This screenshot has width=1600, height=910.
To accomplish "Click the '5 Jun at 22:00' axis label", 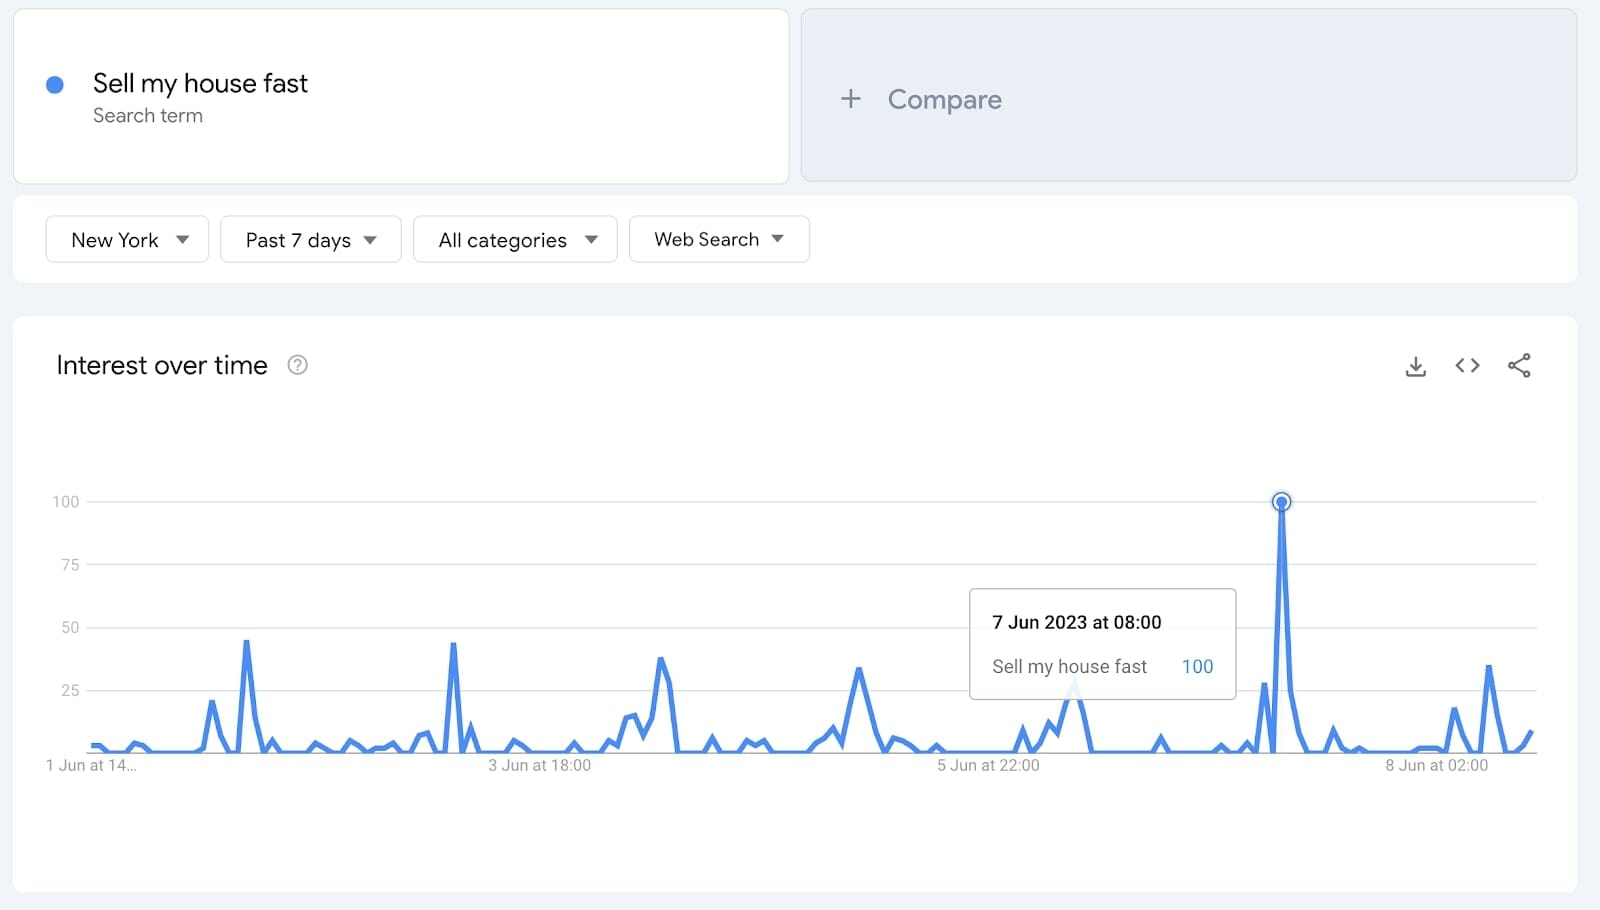I will click(988, 765).
